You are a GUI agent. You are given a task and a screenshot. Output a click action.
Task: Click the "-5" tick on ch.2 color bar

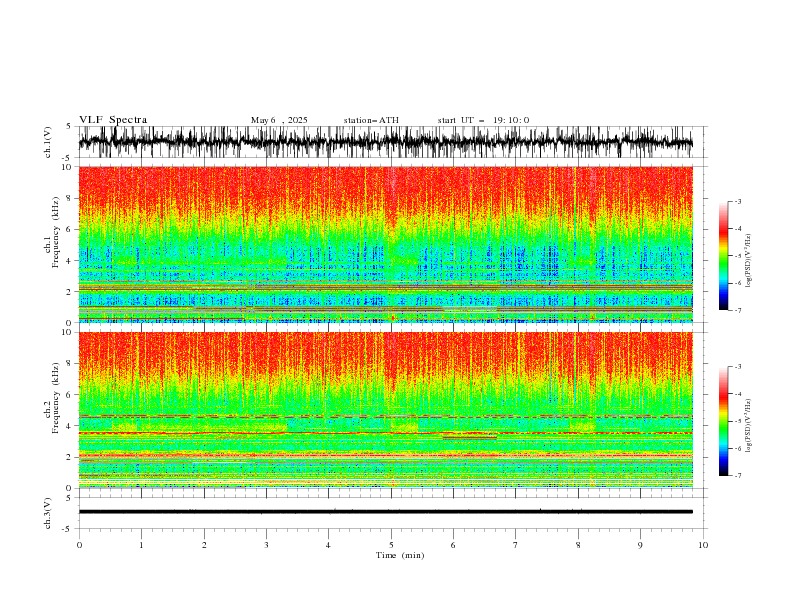738,421
